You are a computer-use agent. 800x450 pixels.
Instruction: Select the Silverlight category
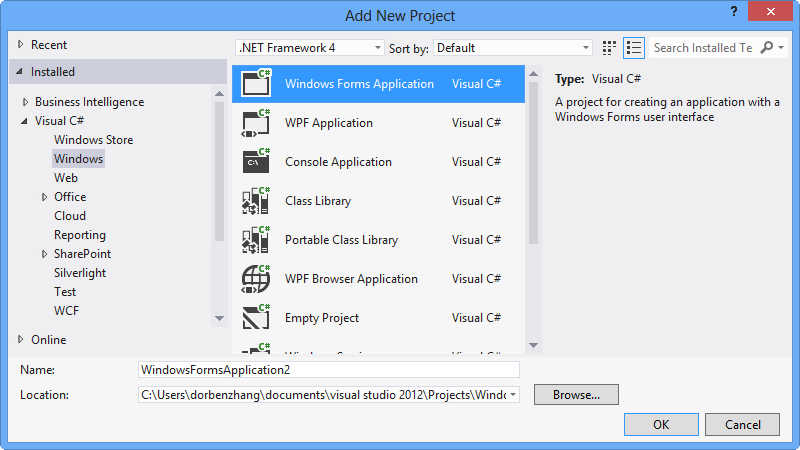[80, 273]
